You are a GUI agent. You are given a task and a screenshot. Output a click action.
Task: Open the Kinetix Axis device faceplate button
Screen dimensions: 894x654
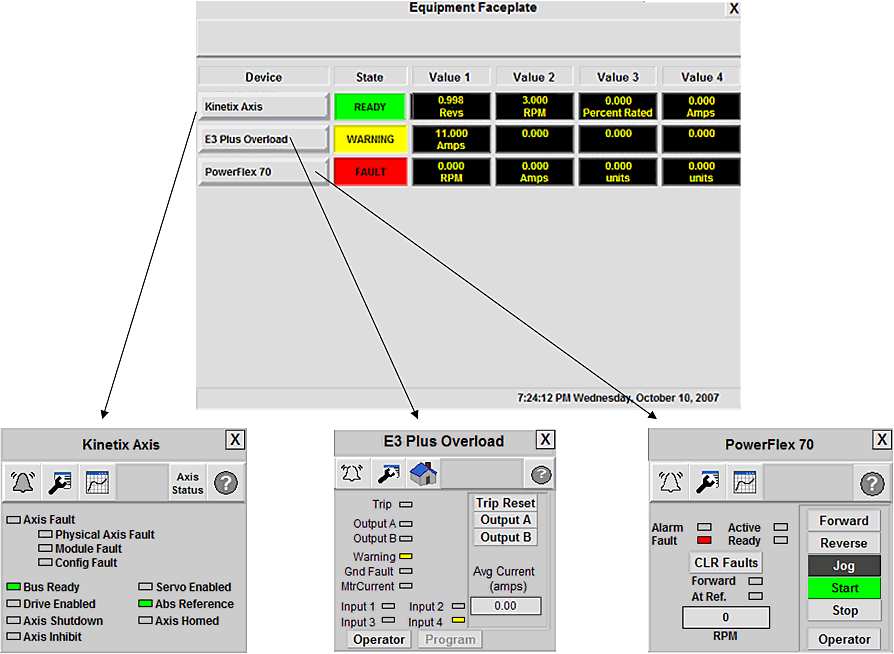(263, 107)
